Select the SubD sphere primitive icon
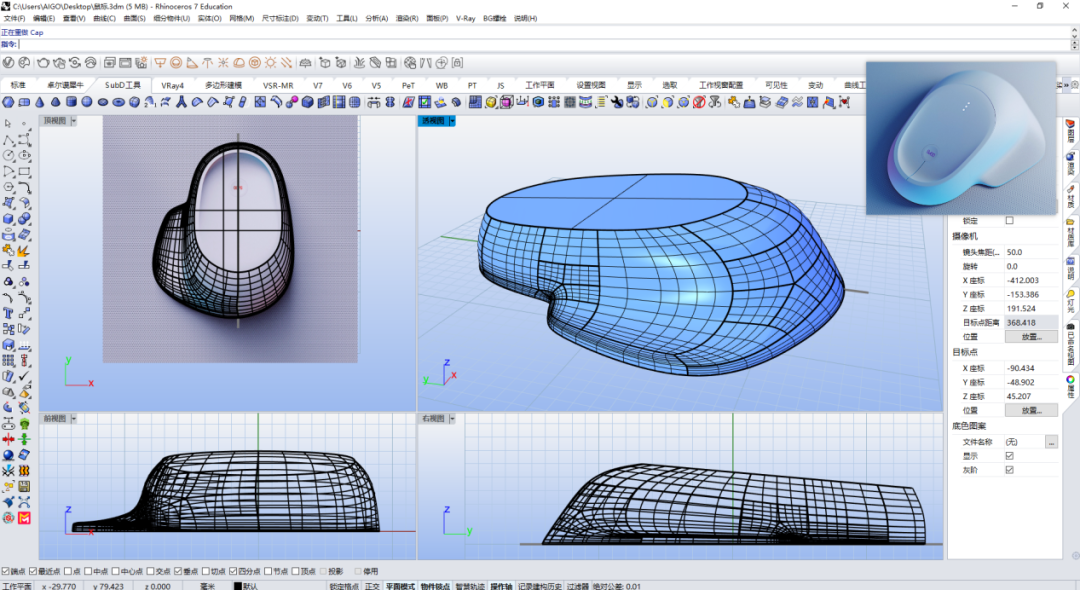 [87, 102]
